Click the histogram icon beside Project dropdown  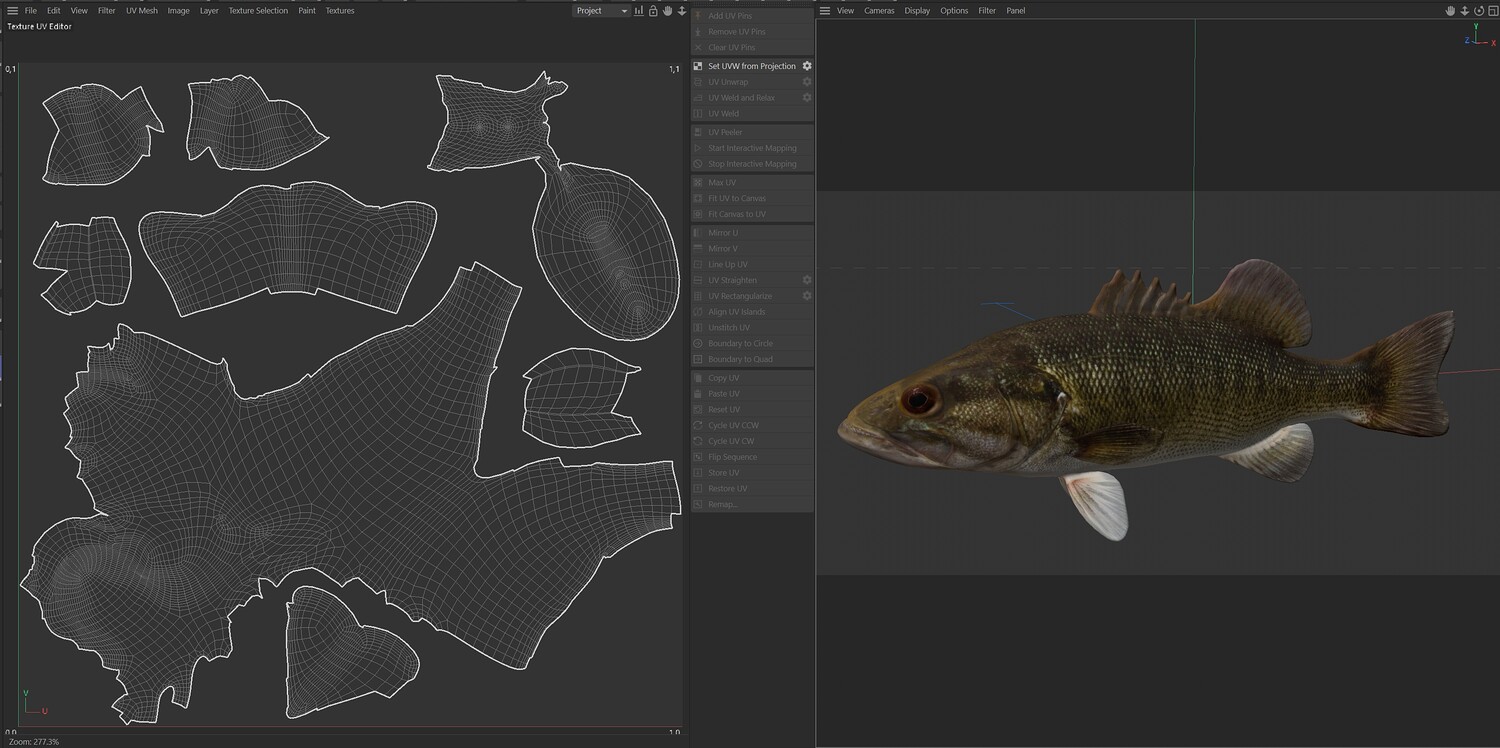click(639, 11)
